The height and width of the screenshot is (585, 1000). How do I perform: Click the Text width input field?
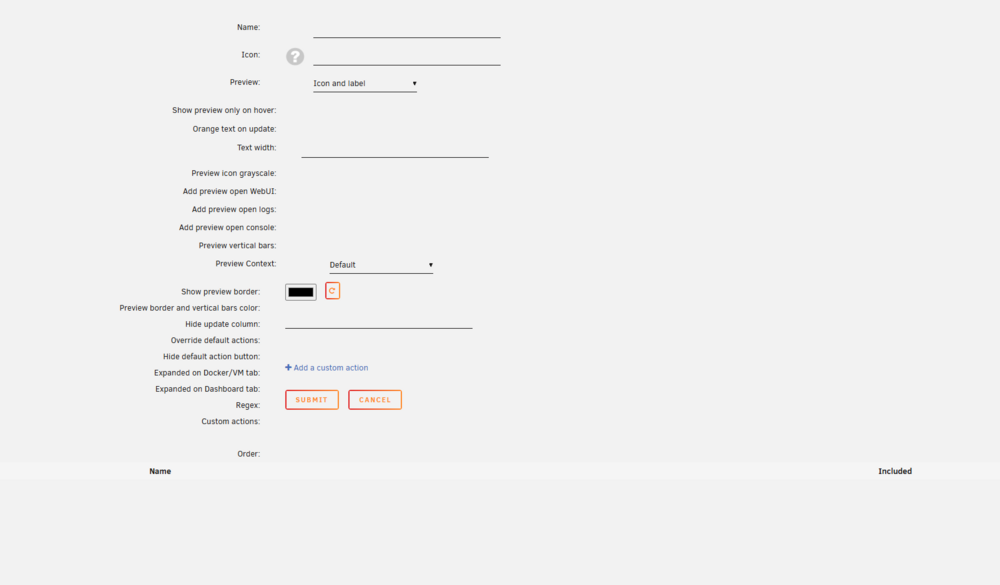coord(395,149)
